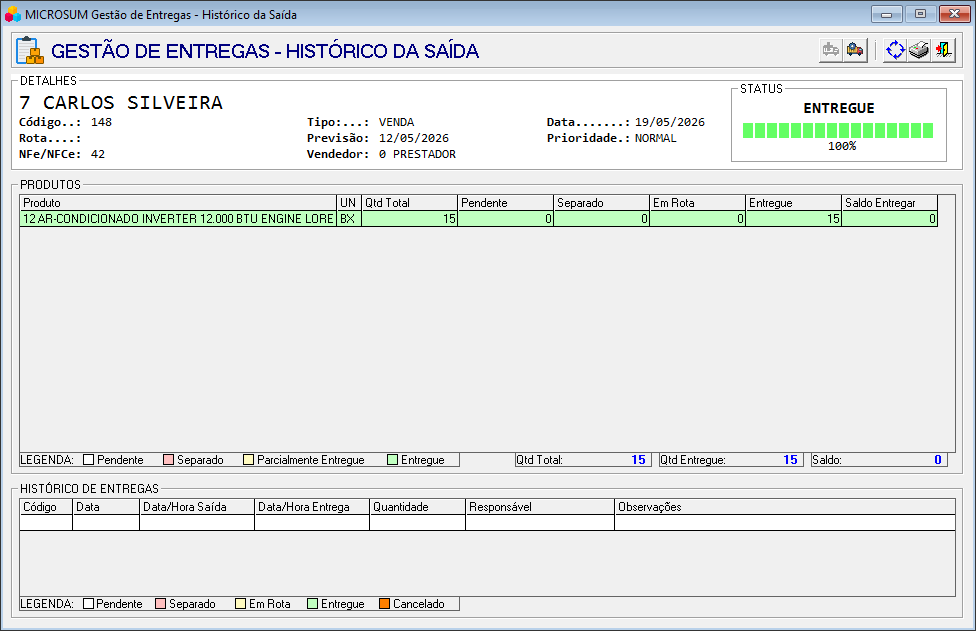Exit the screen with the door icon
Screen dimensions: 976x631
943,50
